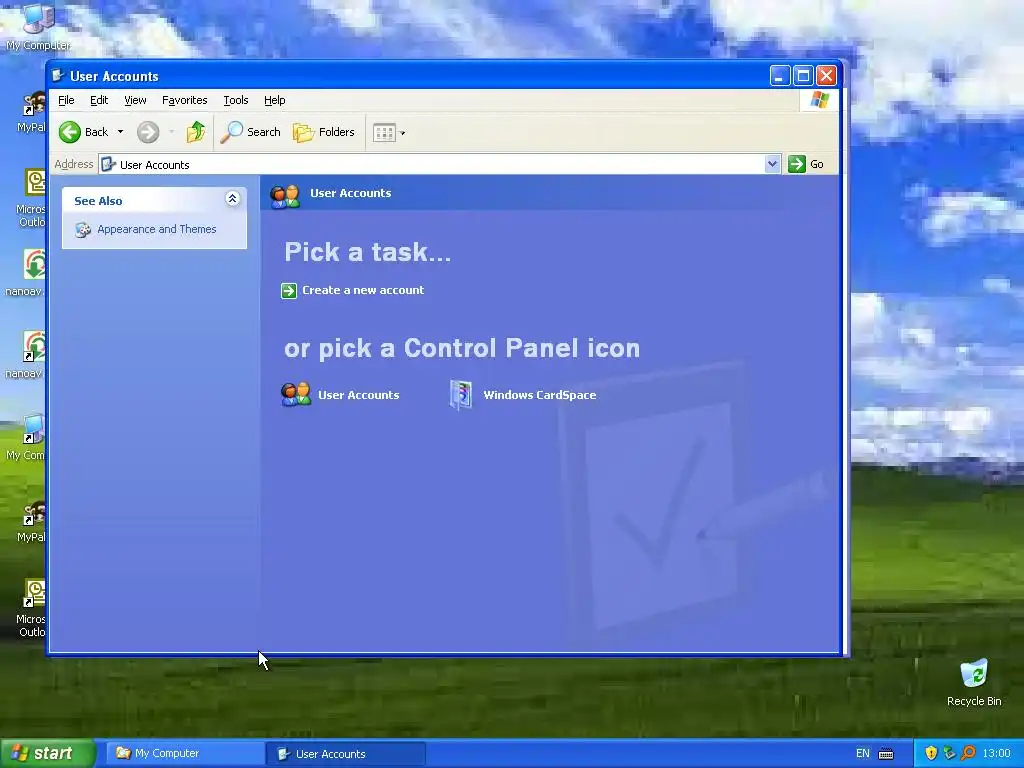Image resolution: width=1024 pixels, height=768 pixels.
Task: Expand the Address bar dropdown
Action: [x=773, y=164]
